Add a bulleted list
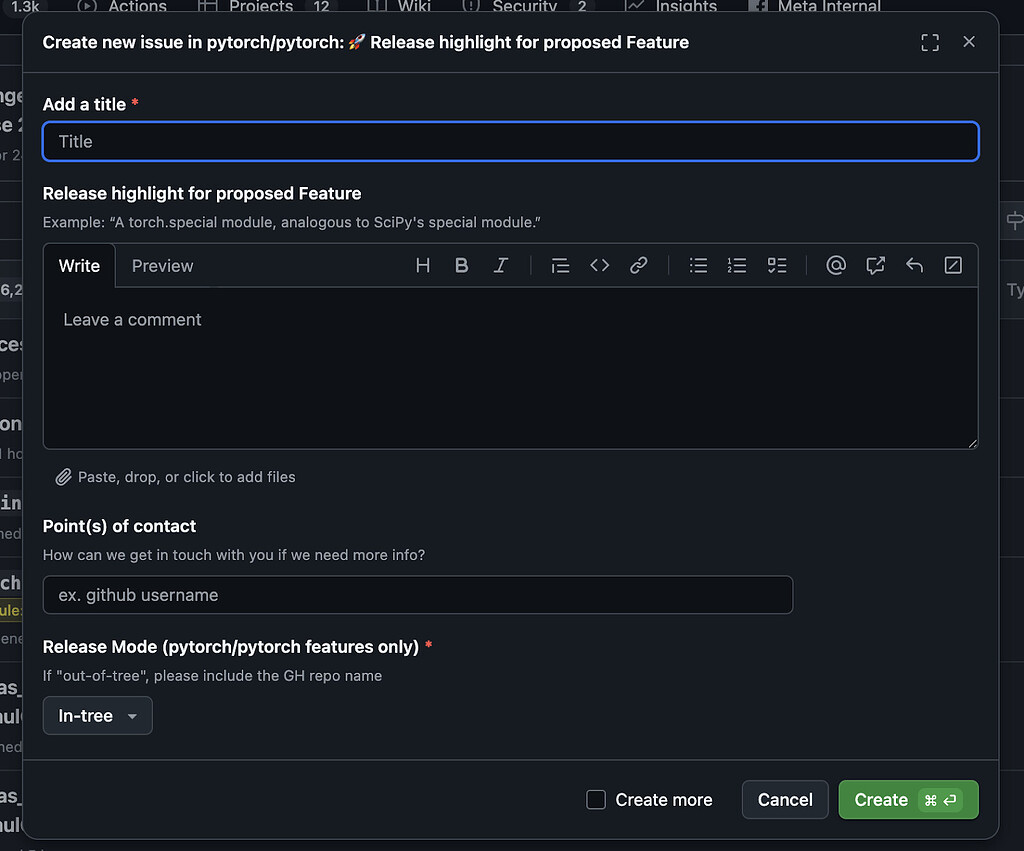This screenshot has width=1024, height=851. (x=698, y=265)
